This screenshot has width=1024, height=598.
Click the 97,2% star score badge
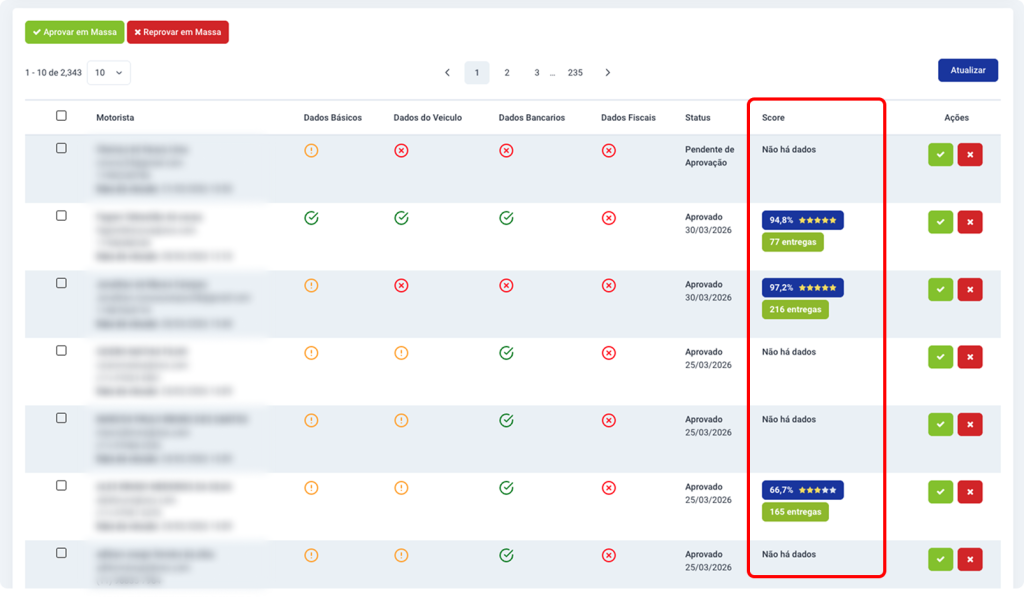802,288
